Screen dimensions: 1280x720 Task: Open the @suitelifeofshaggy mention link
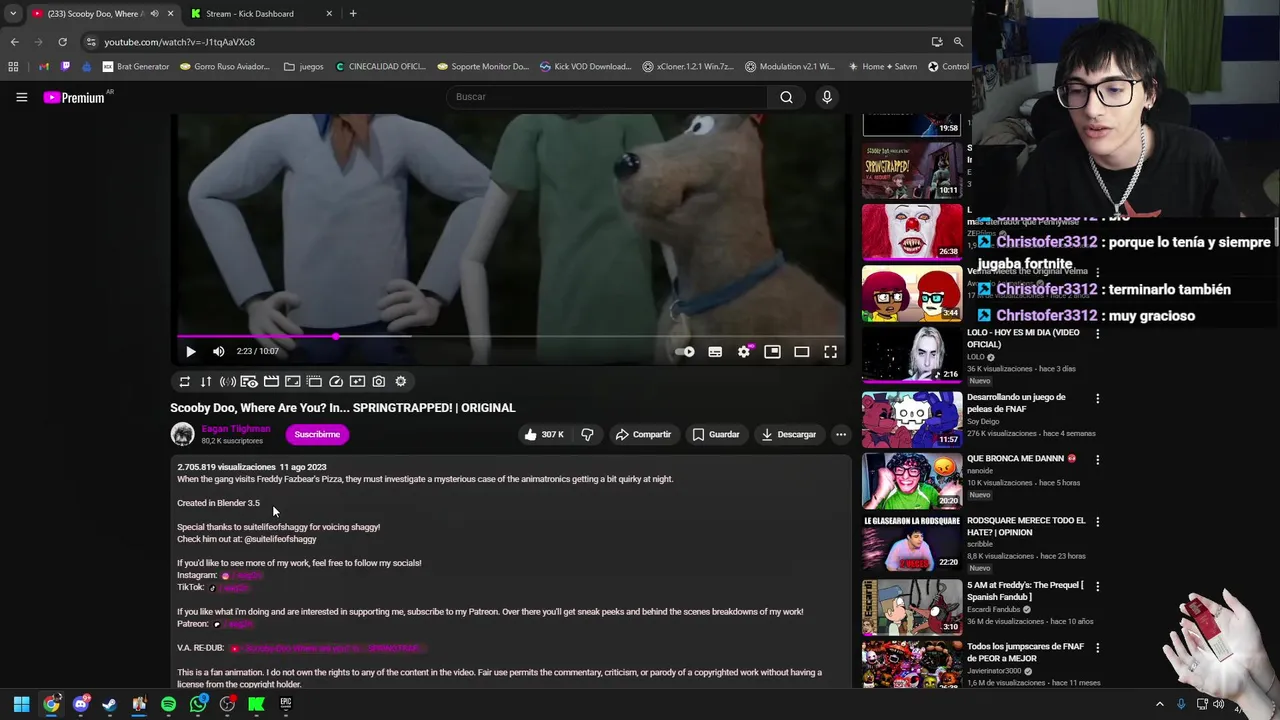point(280,539)
